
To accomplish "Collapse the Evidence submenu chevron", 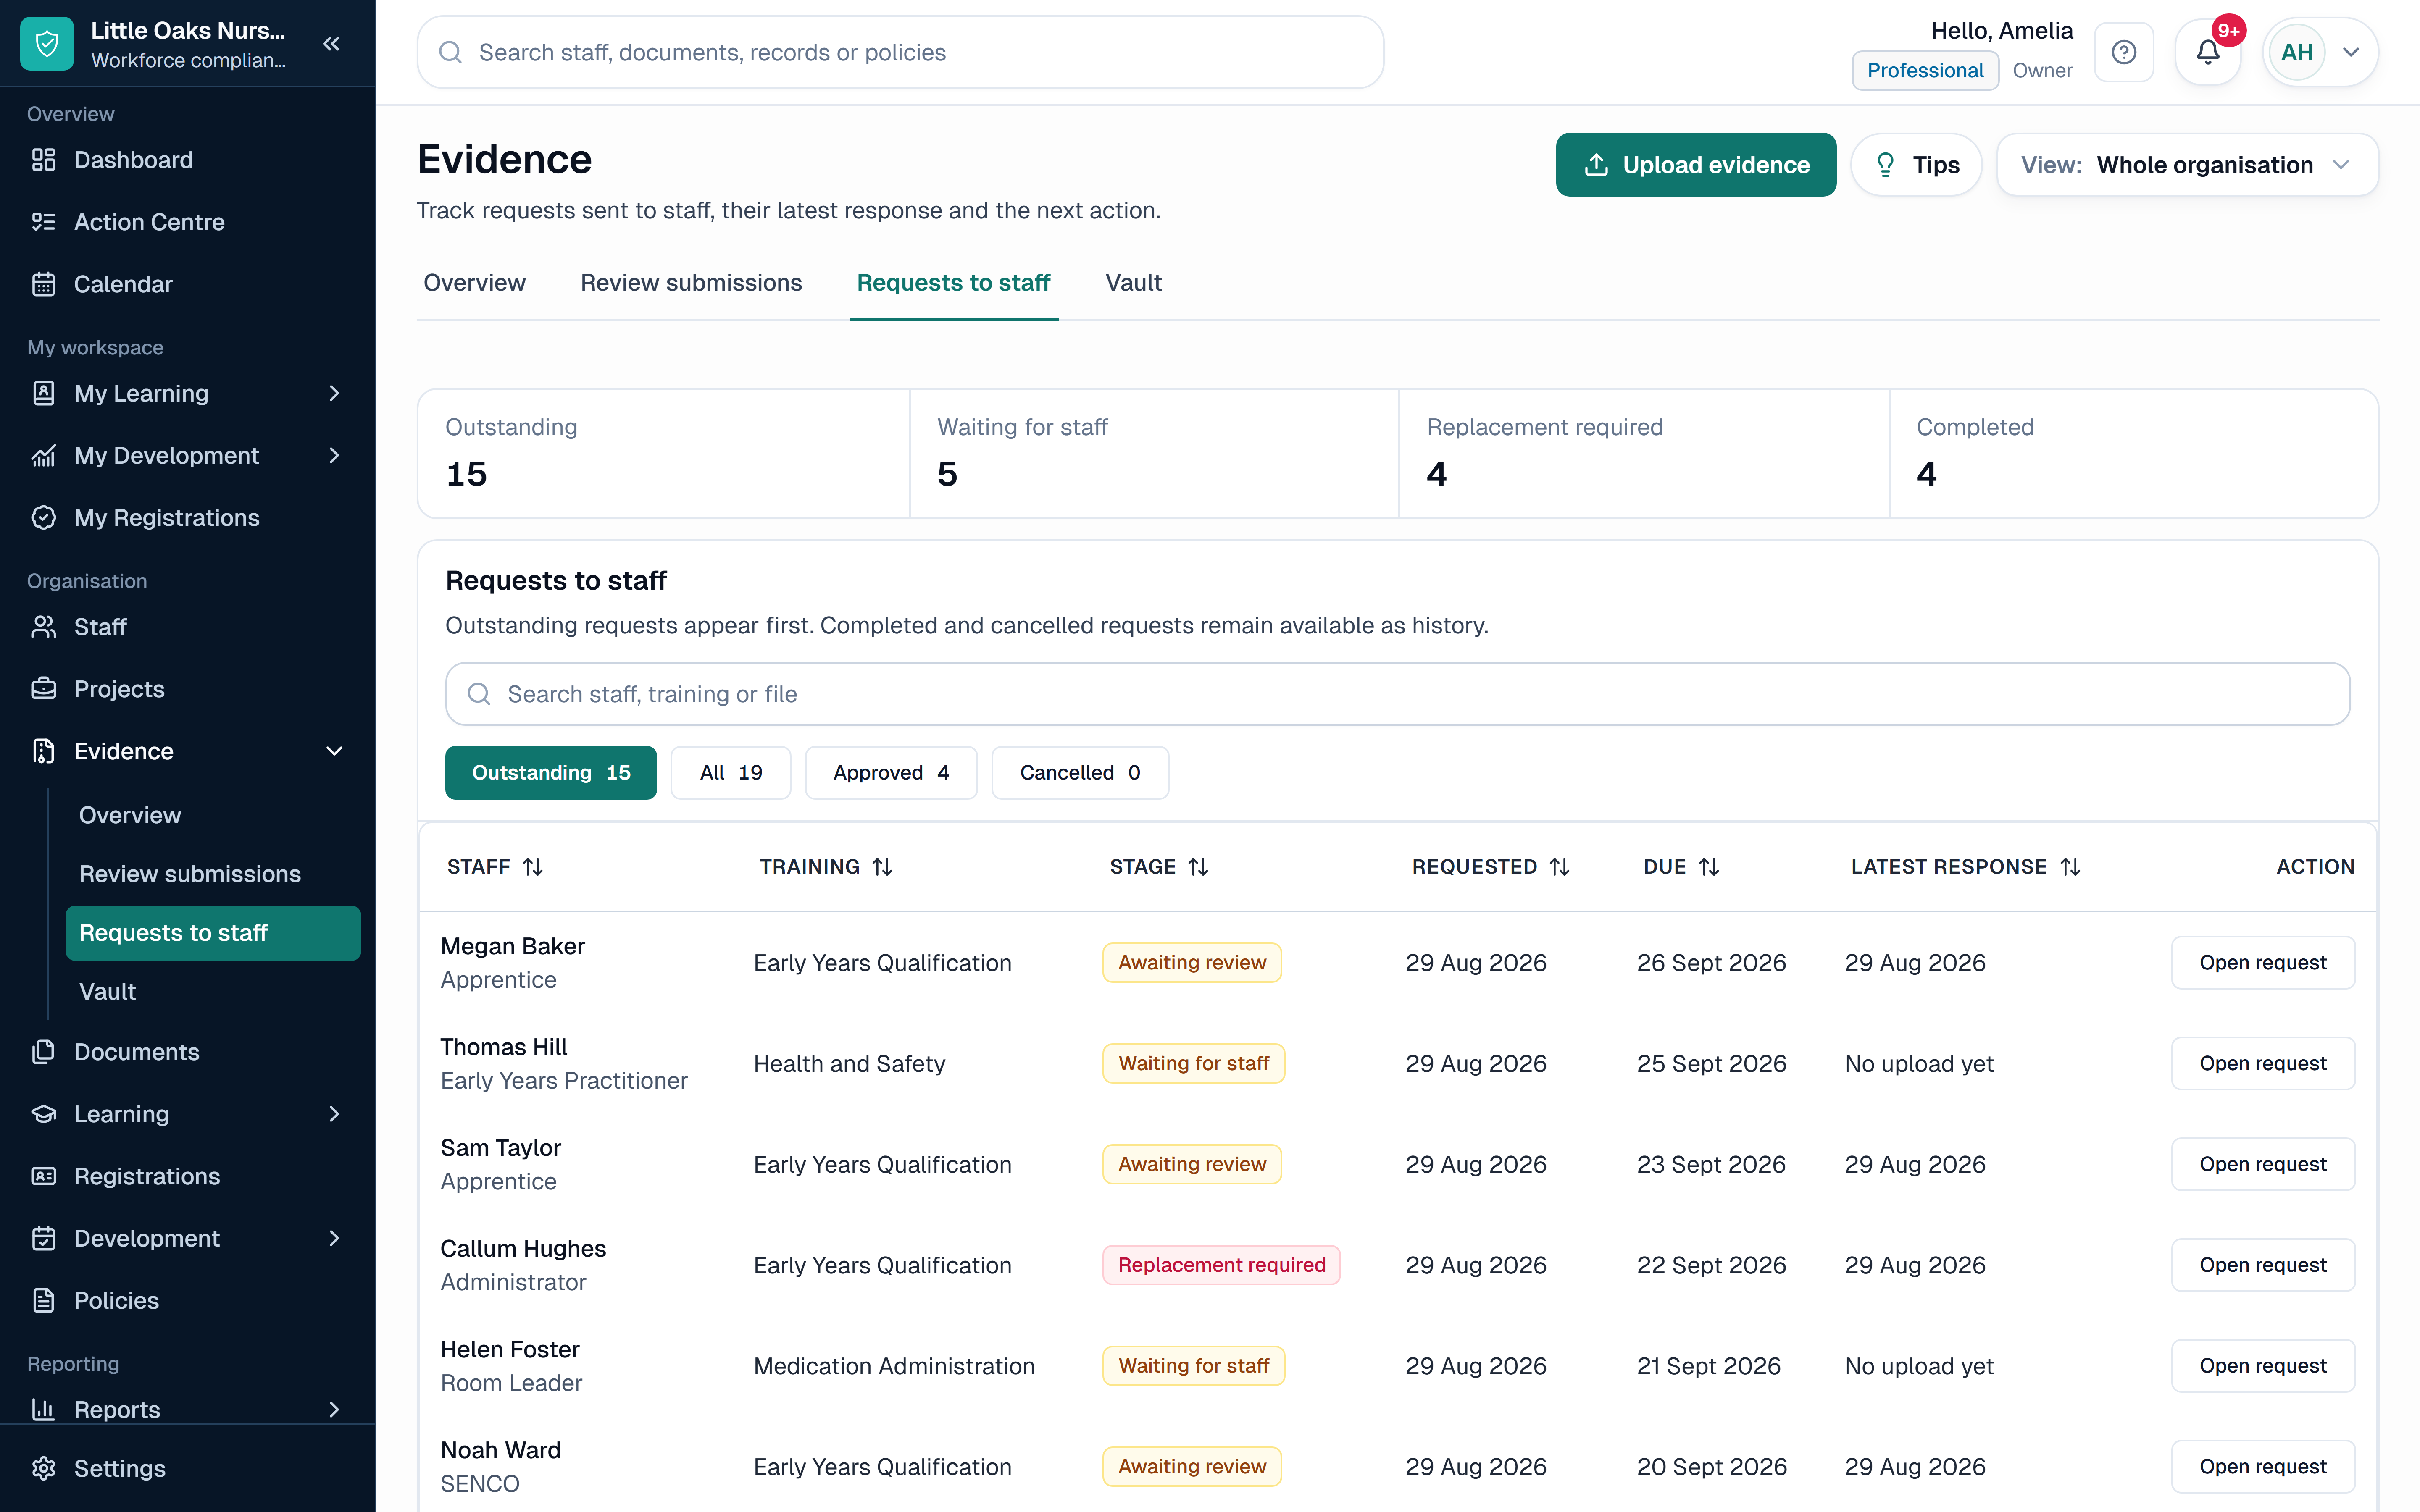I will tap(334, 751).
